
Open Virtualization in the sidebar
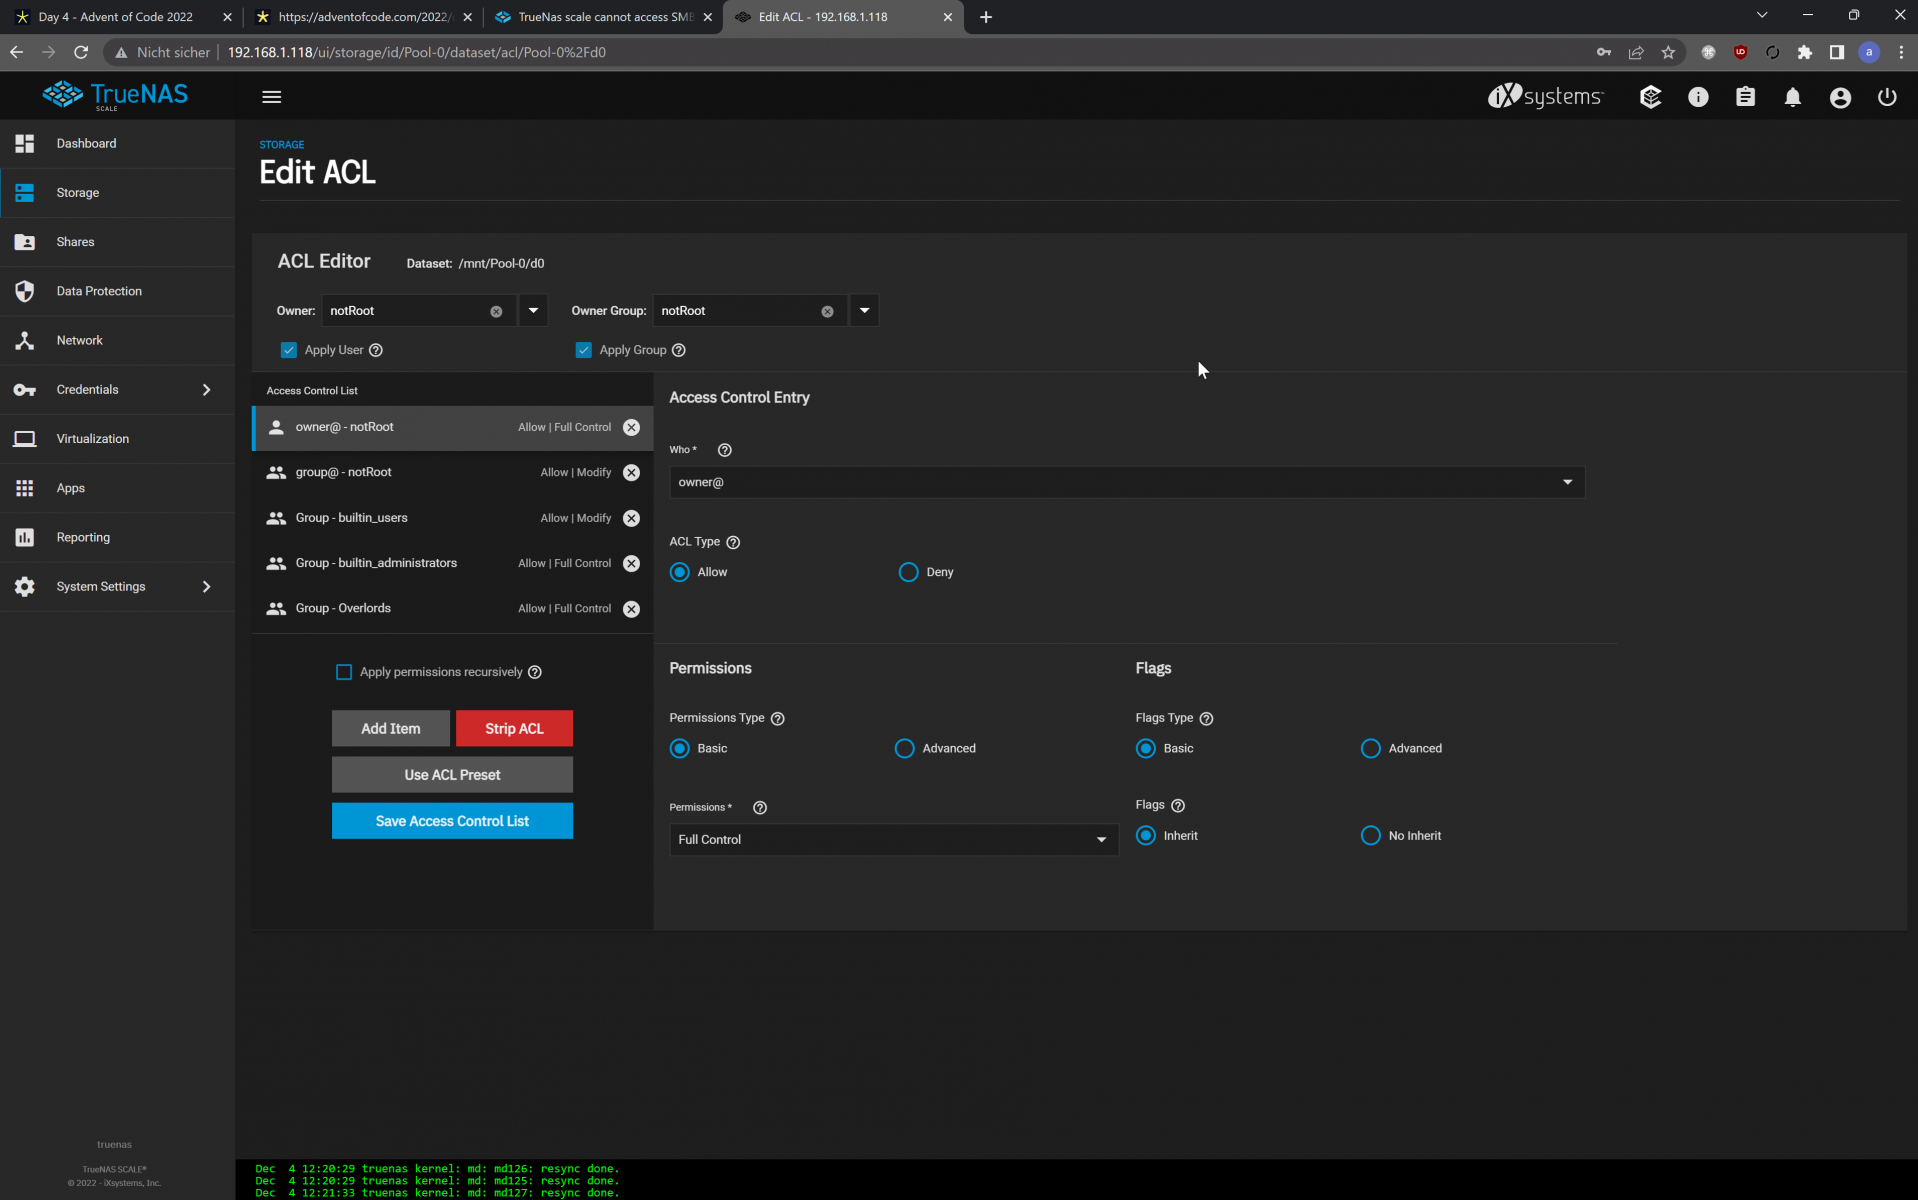click(117, 439)
